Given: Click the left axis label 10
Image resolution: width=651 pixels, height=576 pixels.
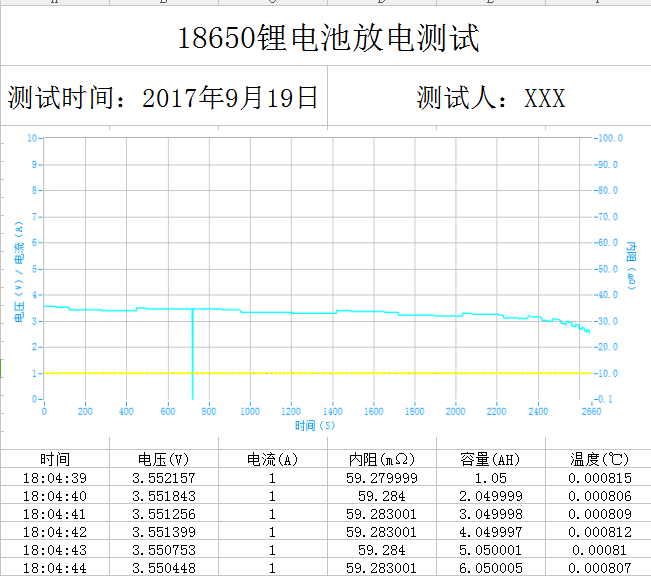Looking at the screenshot, I should coord(32,138).
